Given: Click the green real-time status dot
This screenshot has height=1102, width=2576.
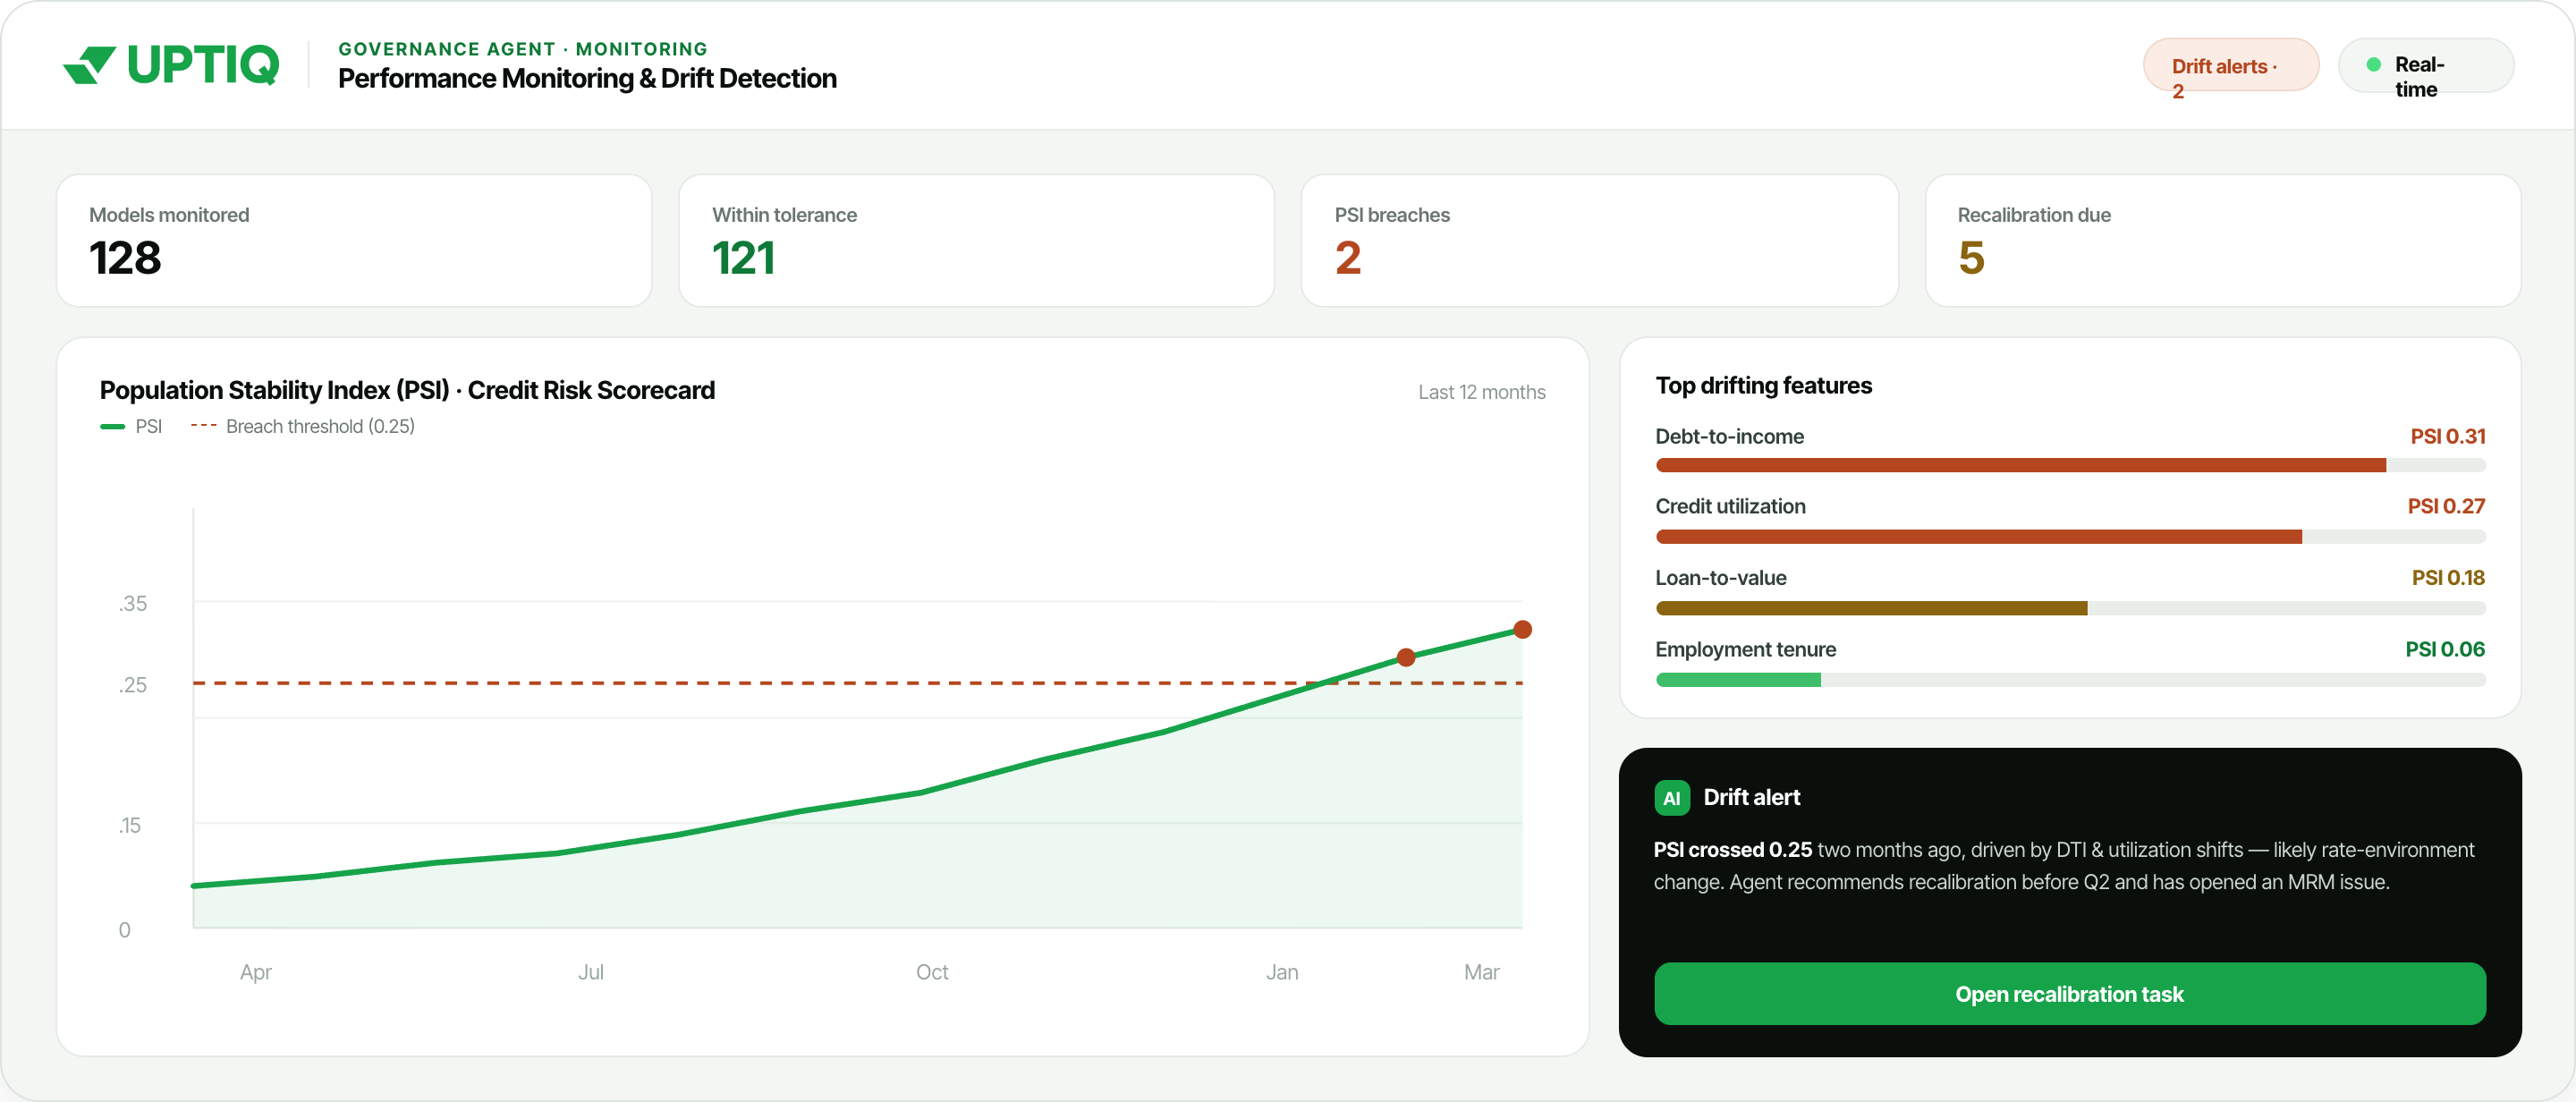Looking at the screenshot, I should coord(2373,65).
